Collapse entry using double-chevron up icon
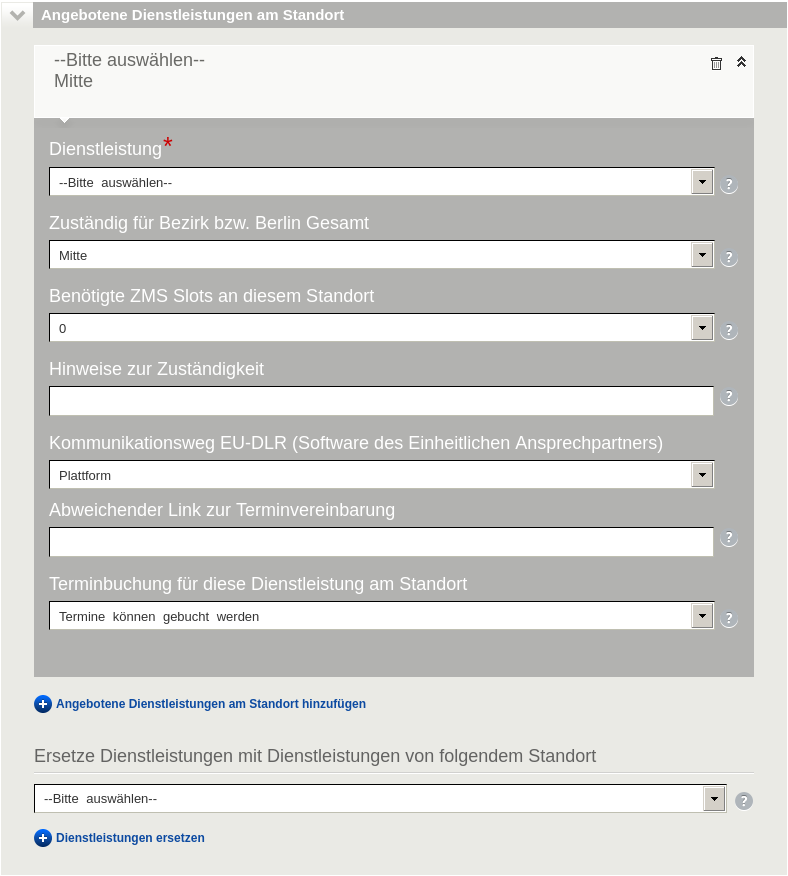Screen dimensions: 788x876 741,62
